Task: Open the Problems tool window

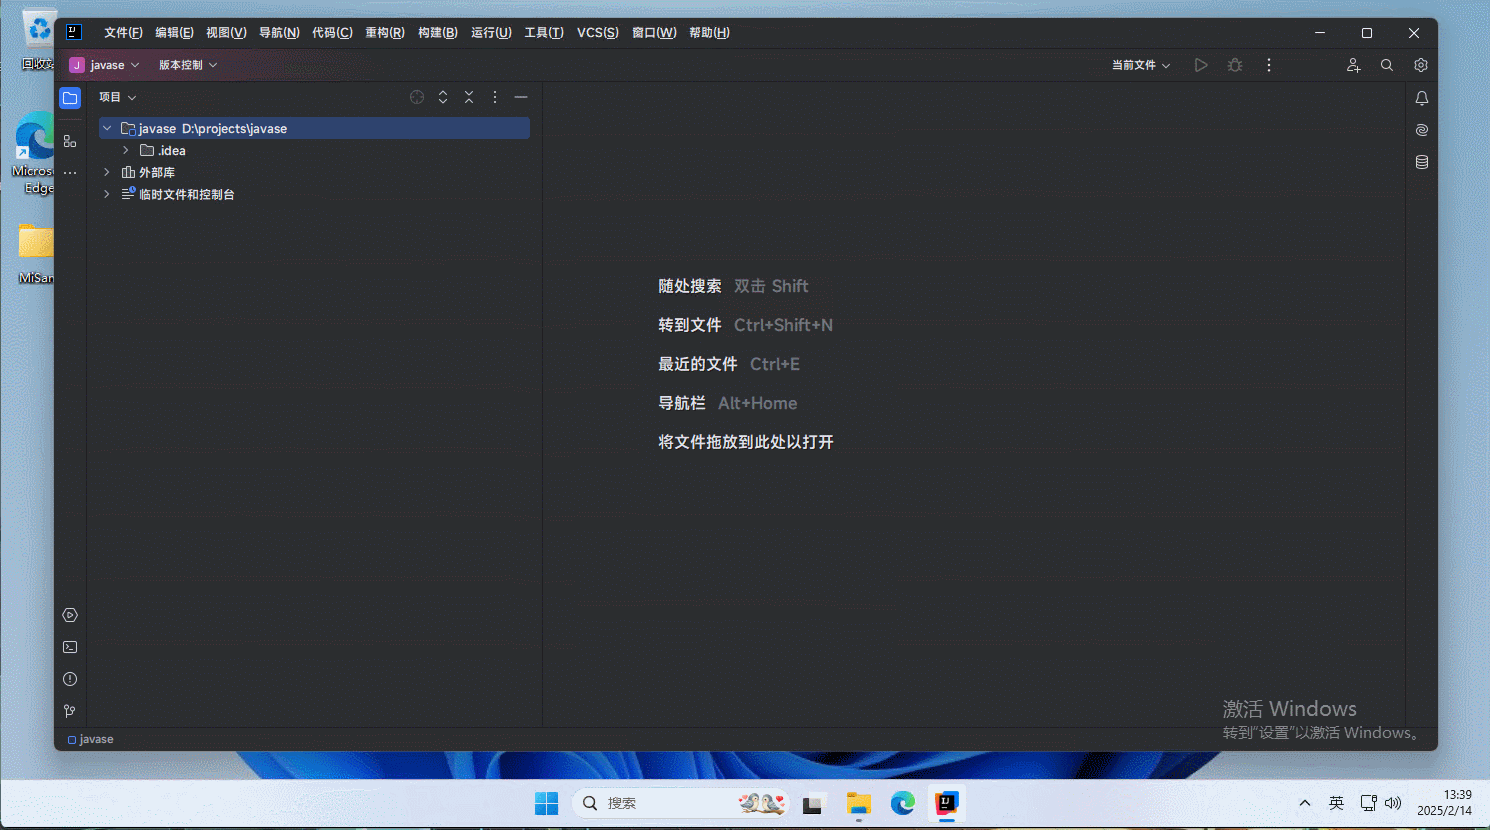Action: click(x=70, y=679)
